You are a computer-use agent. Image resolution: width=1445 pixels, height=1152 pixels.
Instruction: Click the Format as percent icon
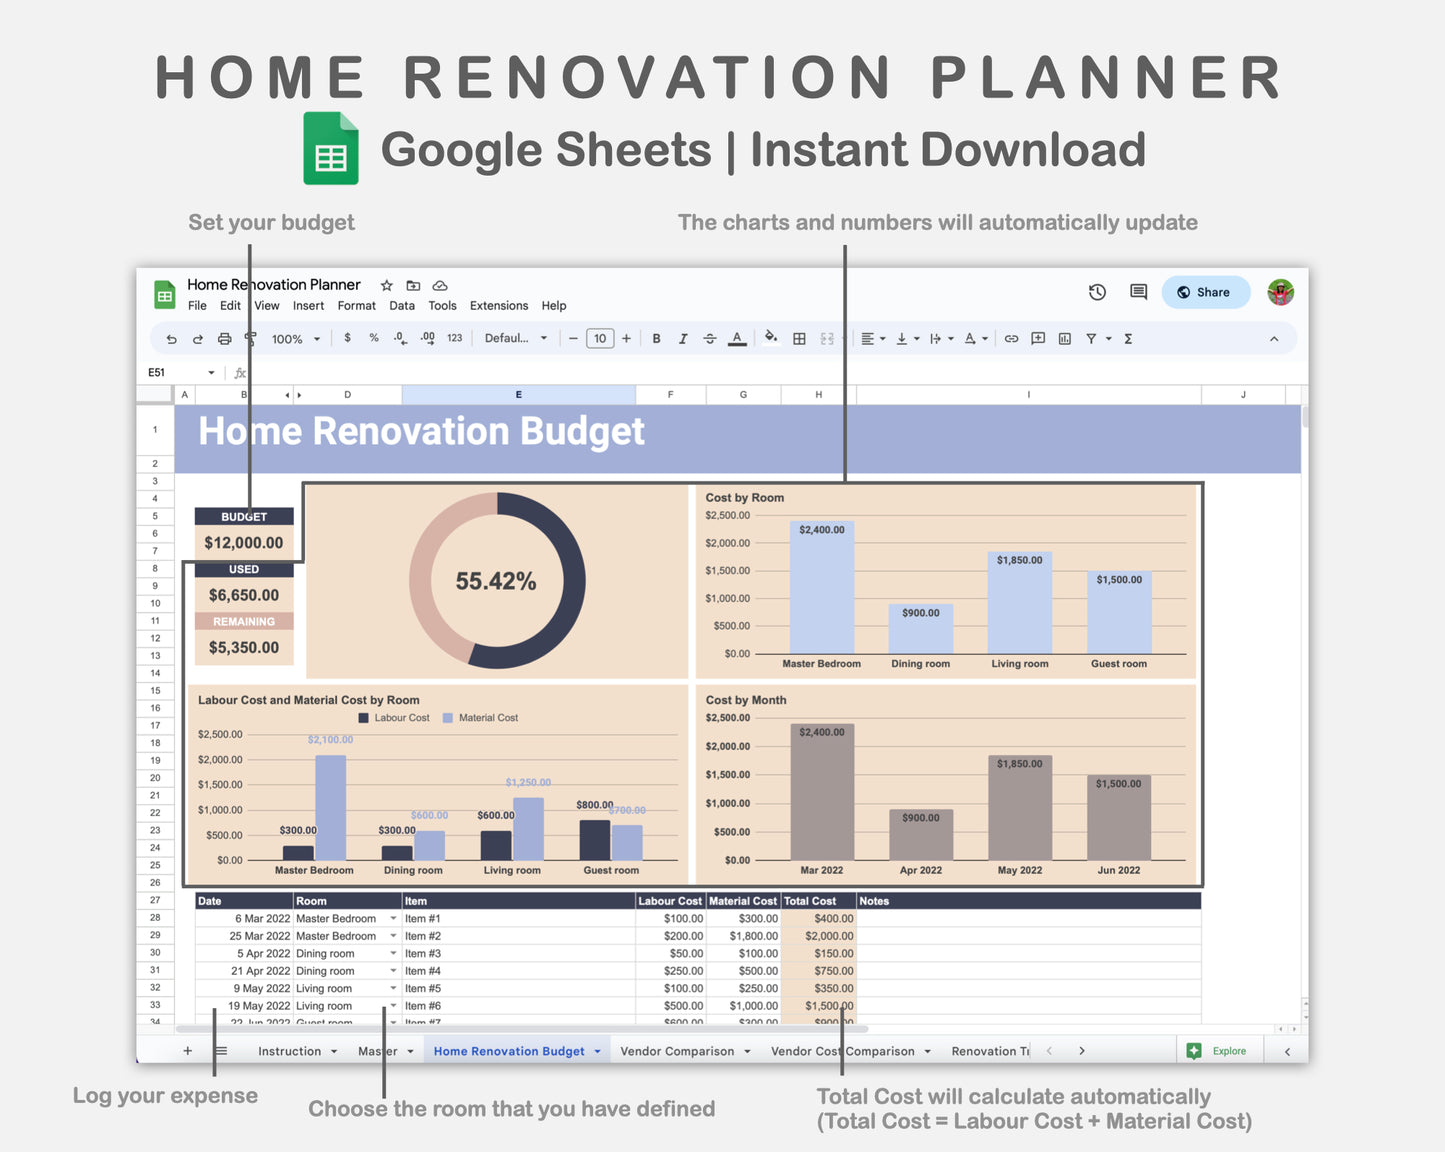tap(374, 338)
